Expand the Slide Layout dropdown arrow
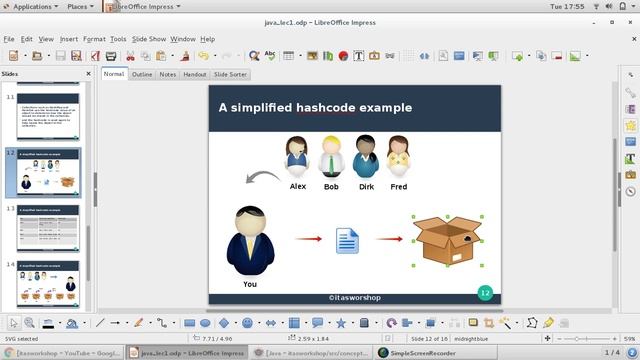640x360 pixels. [x=587, y=56]
